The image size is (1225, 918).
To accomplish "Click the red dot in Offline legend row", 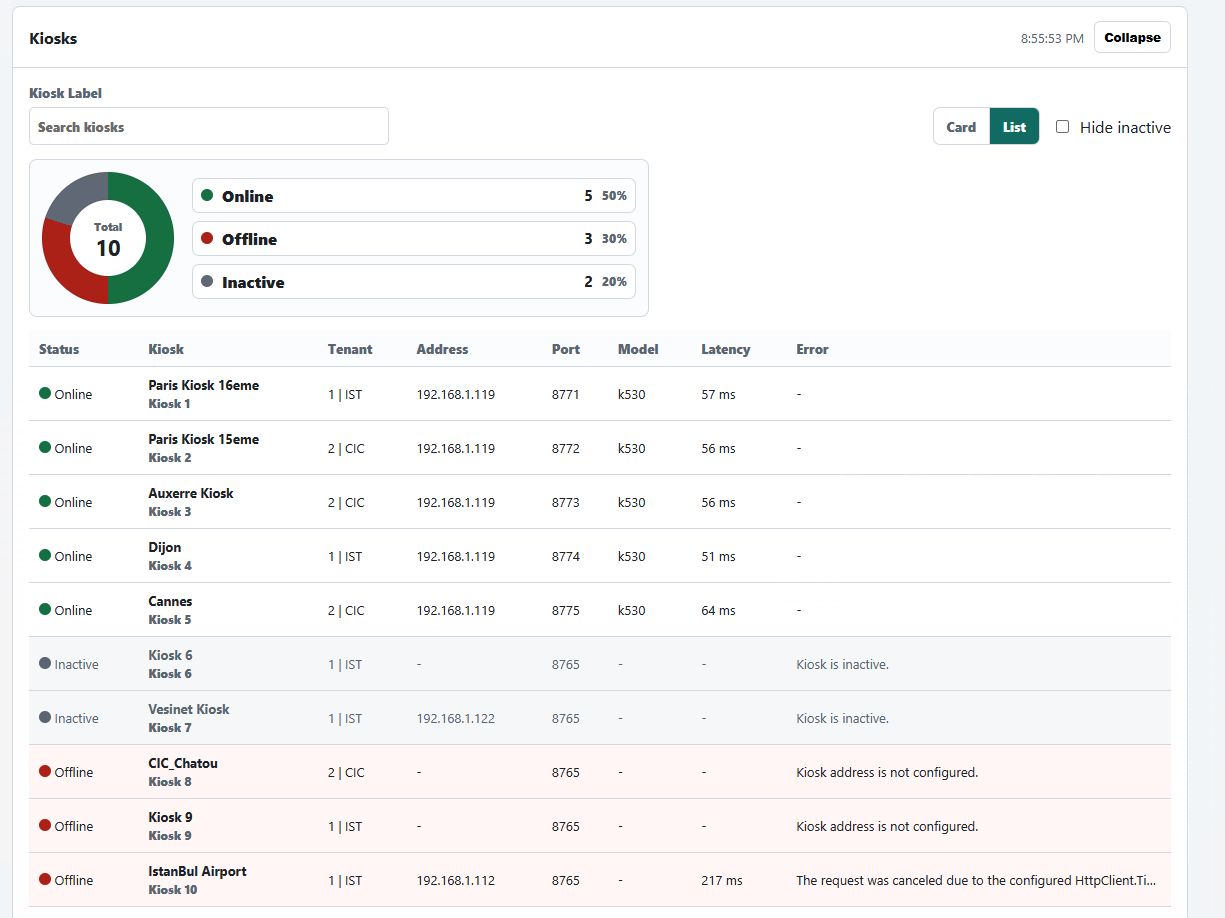I will pyautogui.click(x=207, y=239).
